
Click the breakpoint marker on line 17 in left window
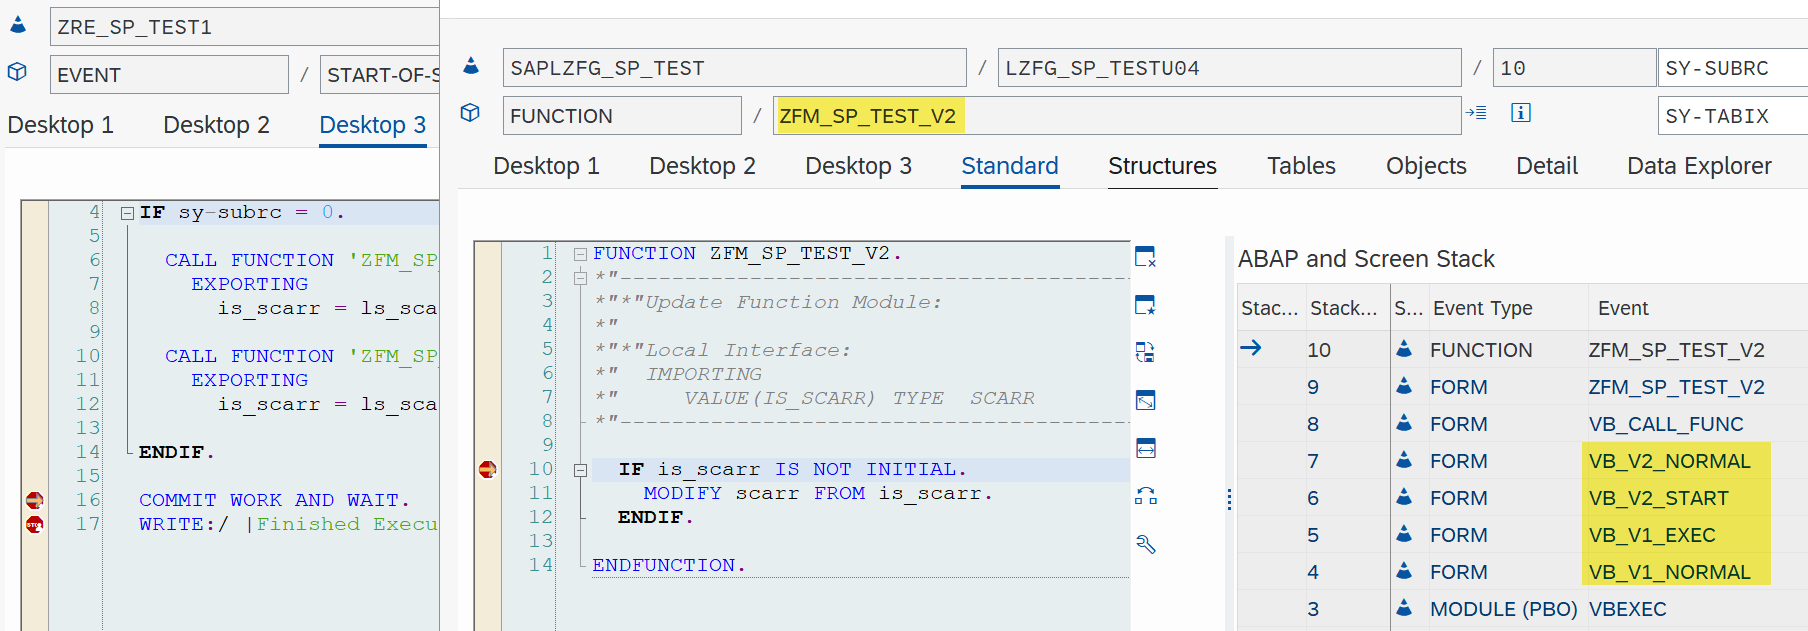click(x=35, y=524)
